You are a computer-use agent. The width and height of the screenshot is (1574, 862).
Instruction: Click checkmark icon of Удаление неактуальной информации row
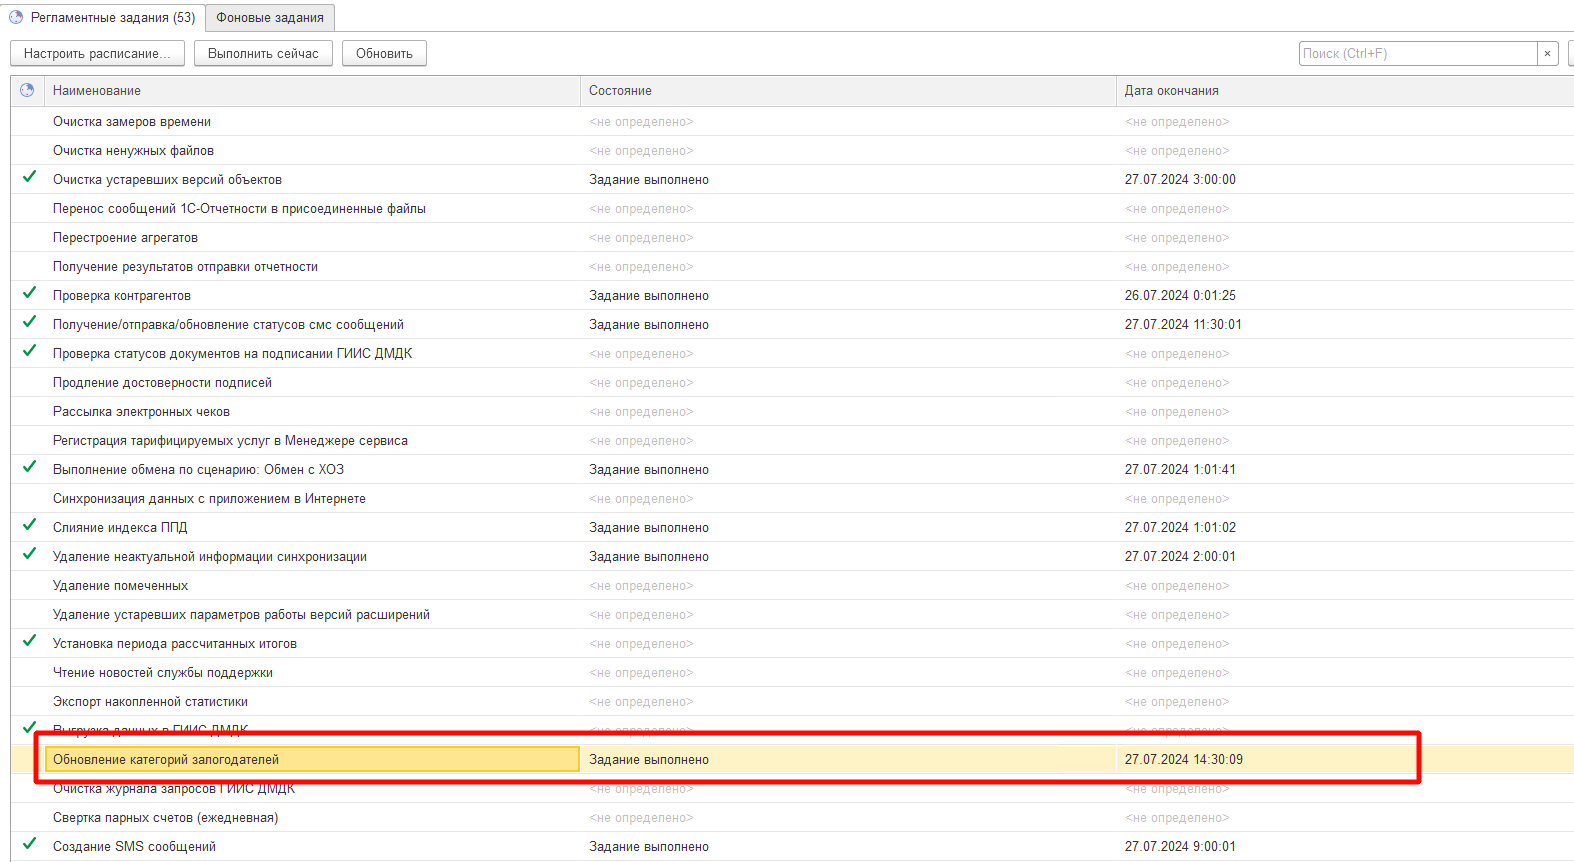[29, 554]
